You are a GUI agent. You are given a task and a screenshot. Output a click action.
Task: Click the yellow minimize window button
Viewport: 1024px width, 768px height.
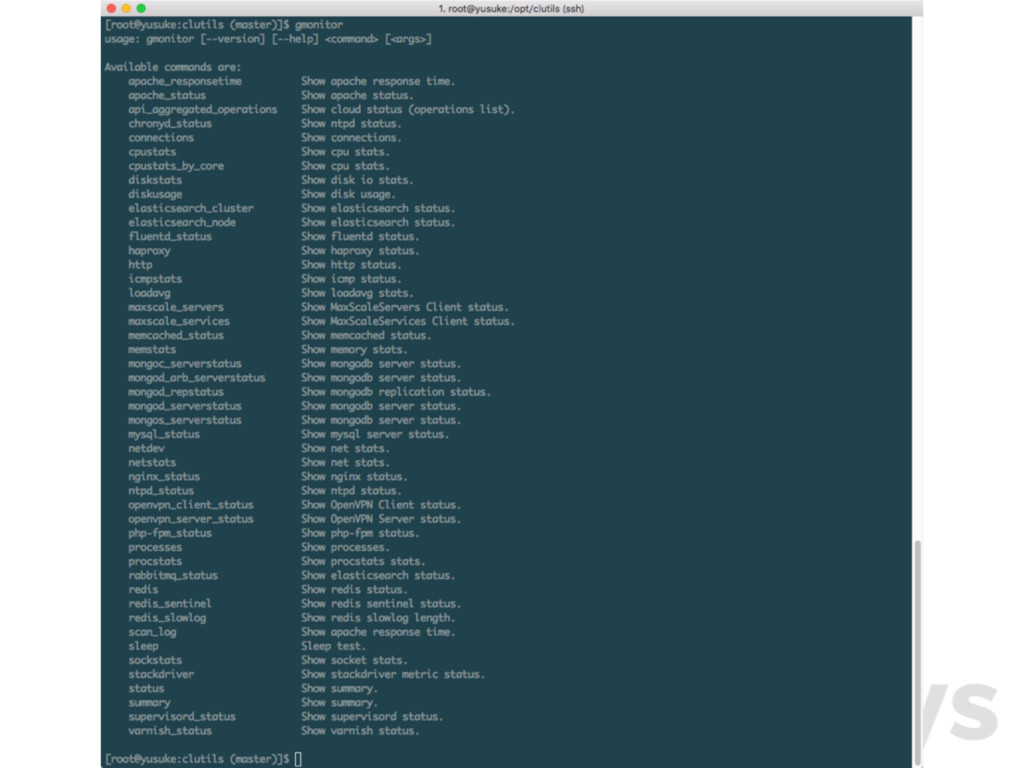coord(126,8)
